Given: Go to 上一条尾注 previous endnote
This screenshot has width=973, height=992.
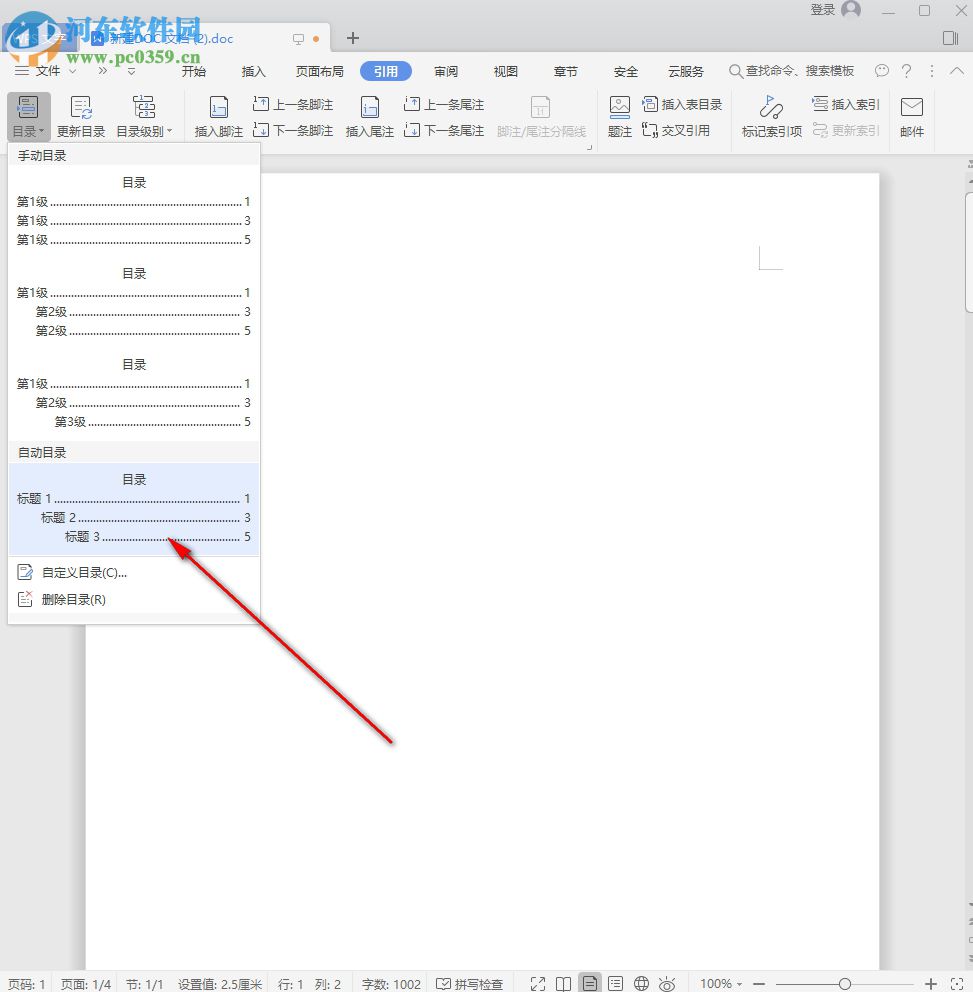Looking at the screenshot, I should 444,104.
